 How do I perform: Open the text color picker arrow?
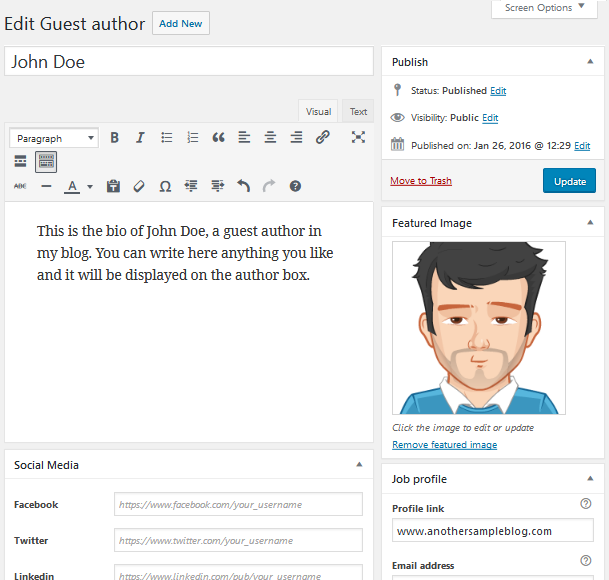coord(90,187)
